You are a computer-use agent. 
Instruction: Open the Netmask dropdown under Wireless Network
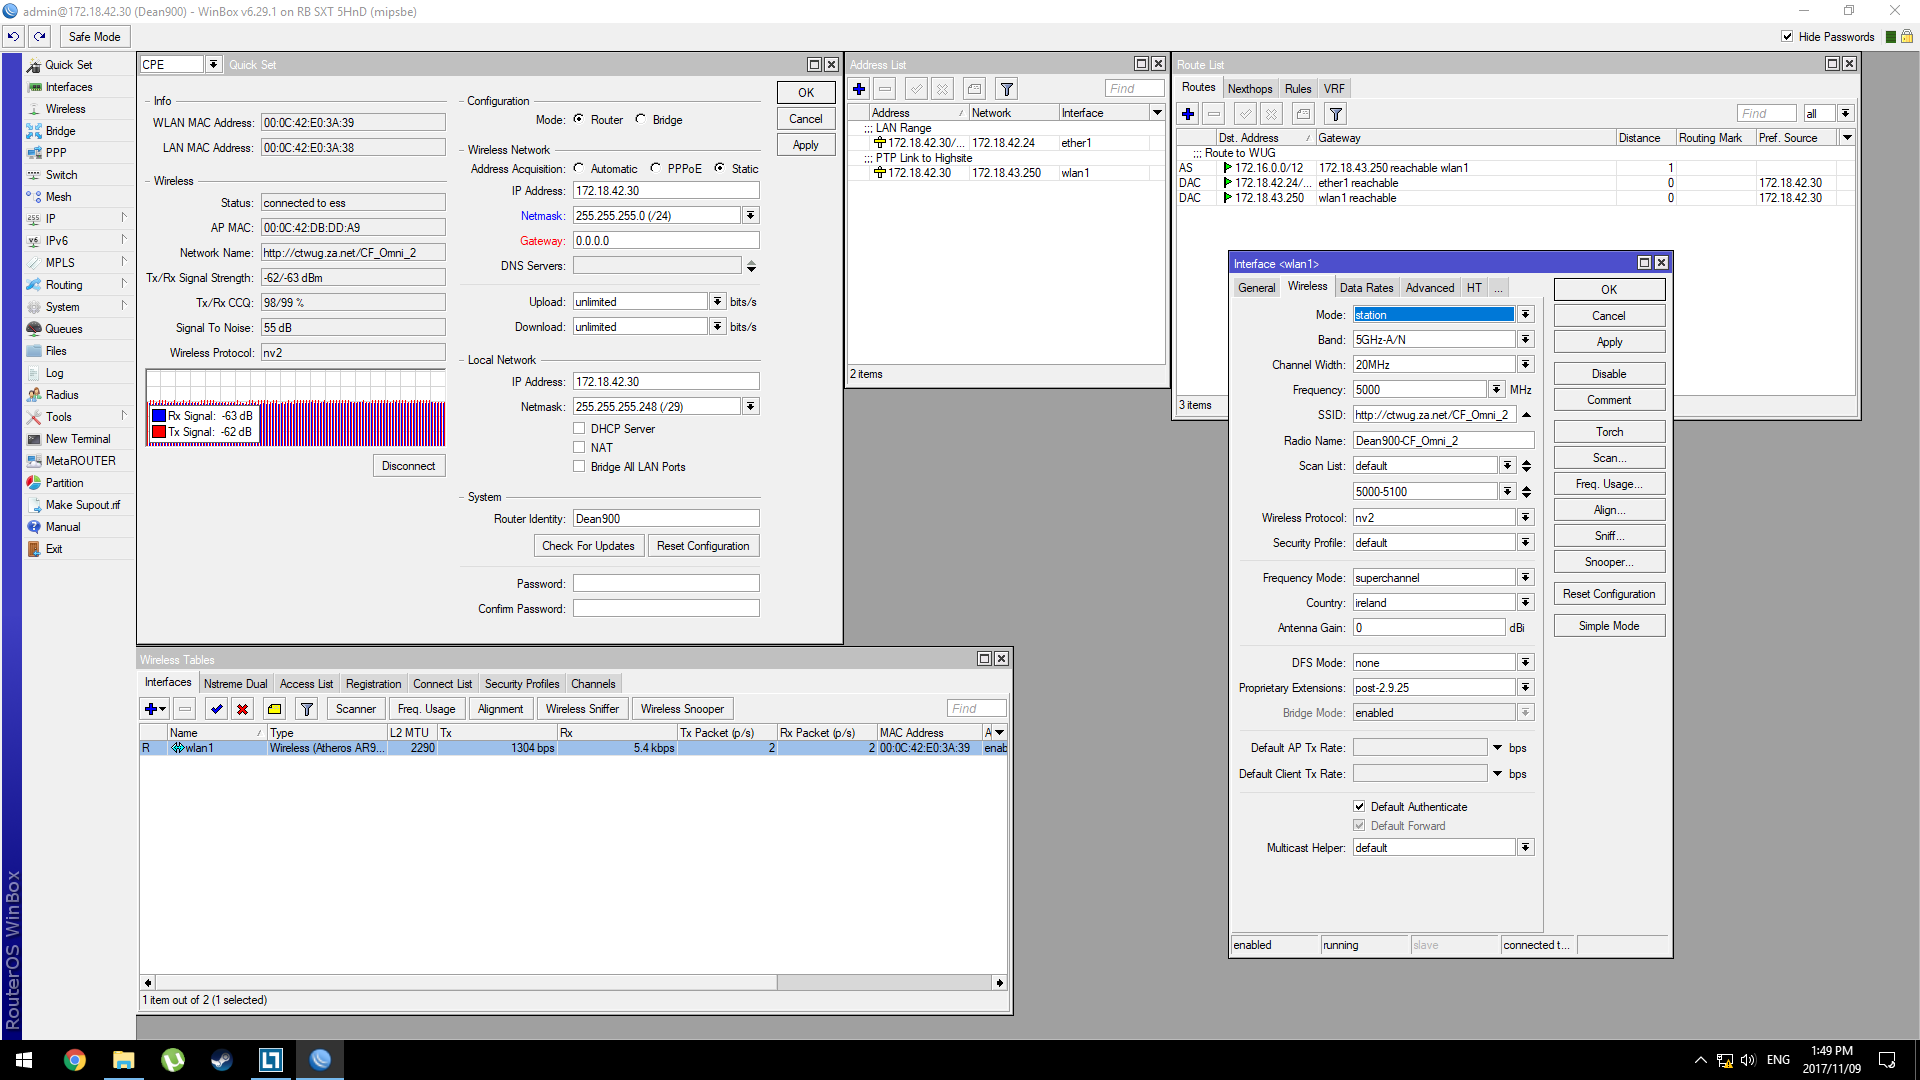point(750,216)
